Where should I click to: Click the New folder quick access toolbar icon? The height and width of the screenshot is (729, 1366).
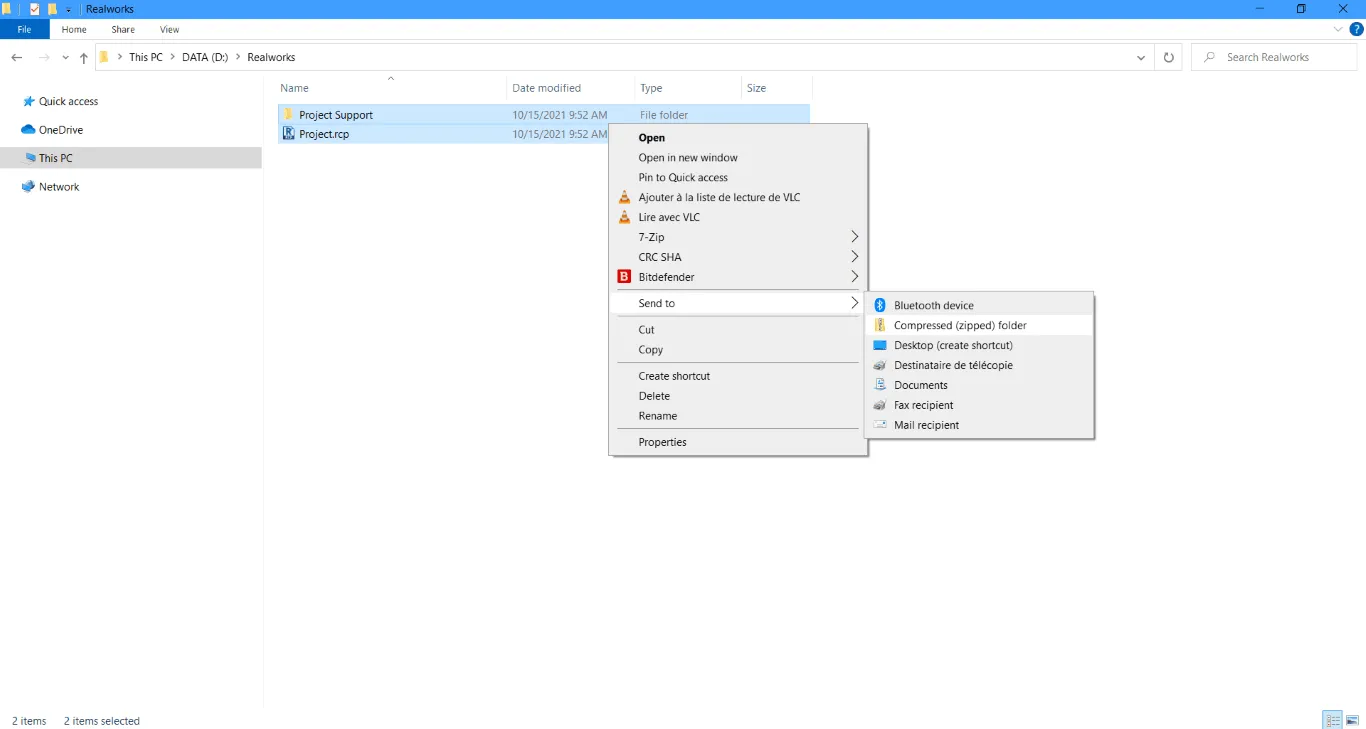click(x=53, y=9)
